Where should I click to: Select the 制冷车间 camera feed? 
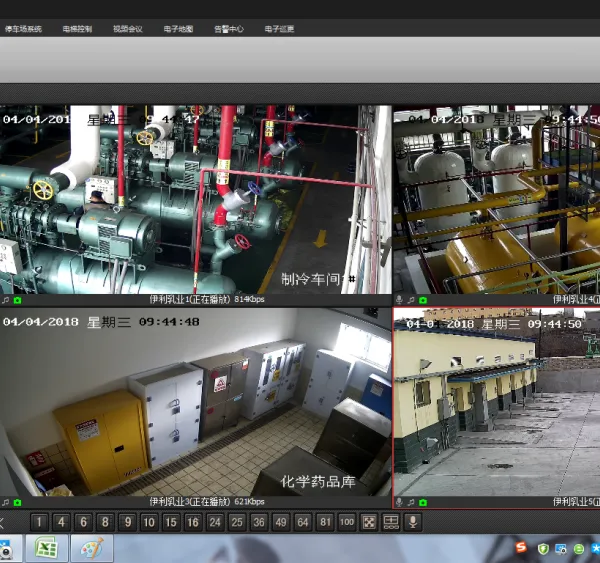(x=196, y=199)
